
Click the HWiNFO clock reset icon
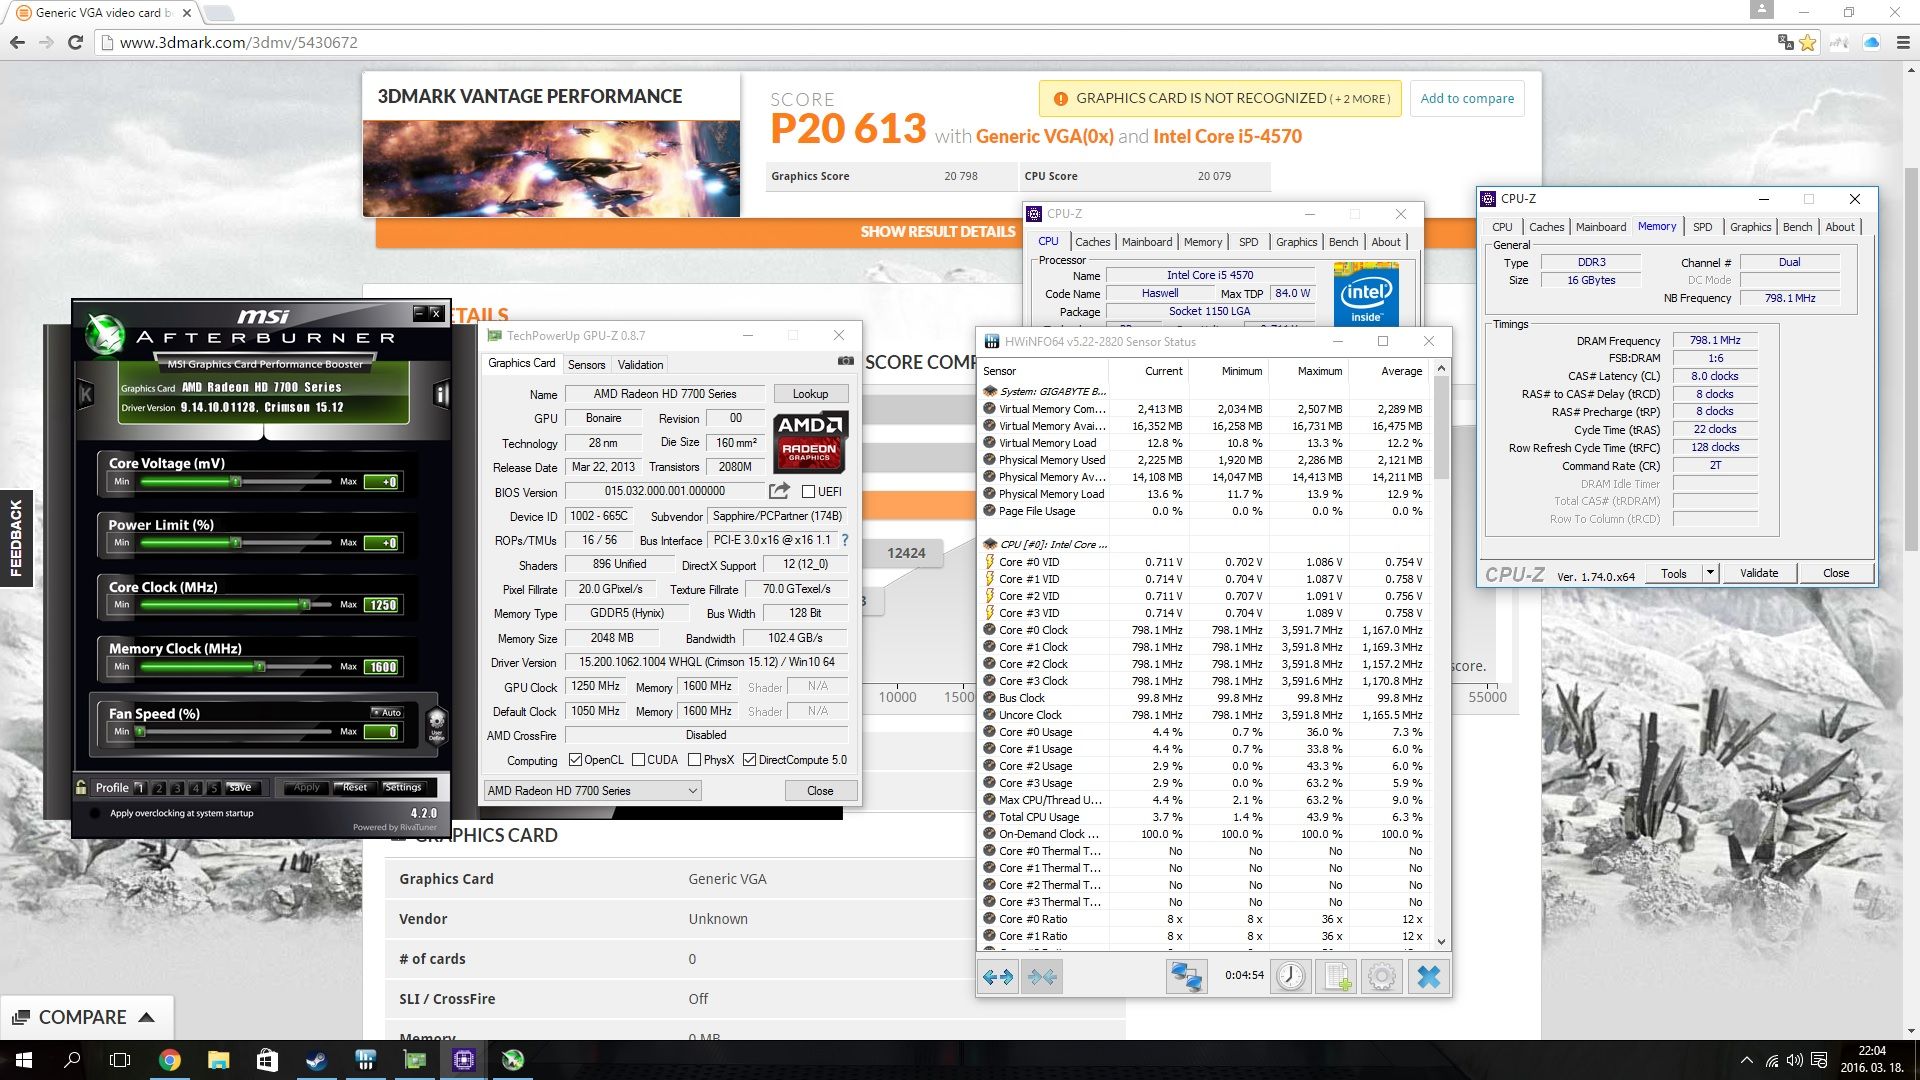coord(1291,977)
